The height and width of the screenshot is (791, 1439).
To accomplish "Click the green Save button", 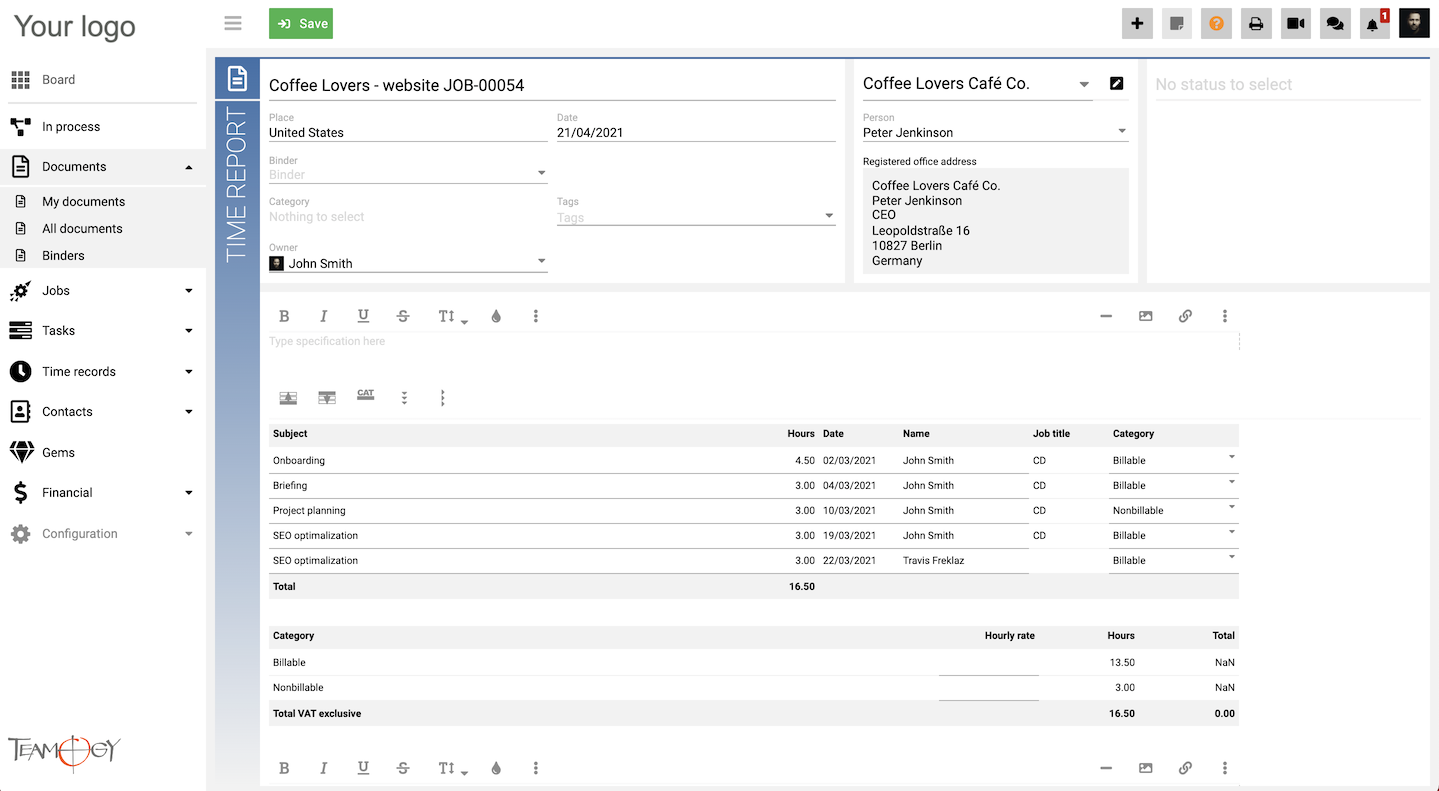I will [301, 24].
